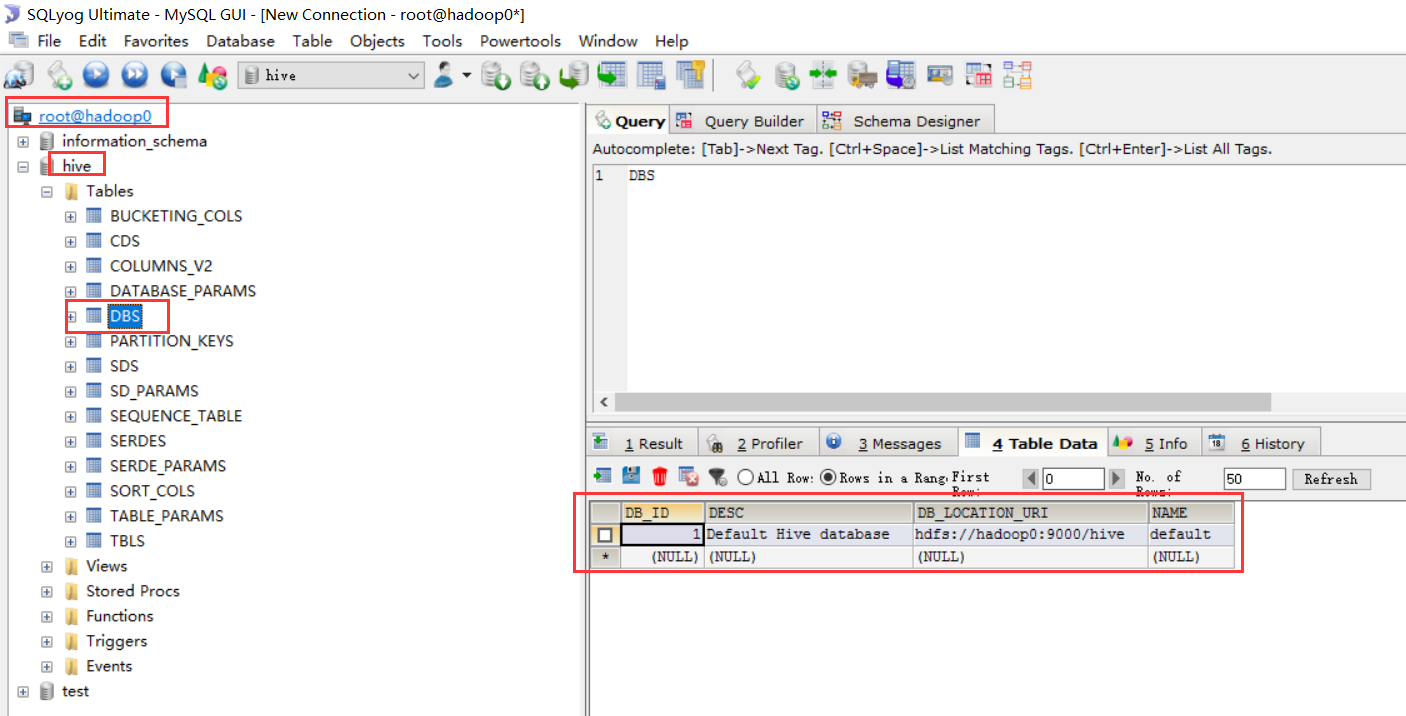Expand the TBLS table node

tap(71, 542)
